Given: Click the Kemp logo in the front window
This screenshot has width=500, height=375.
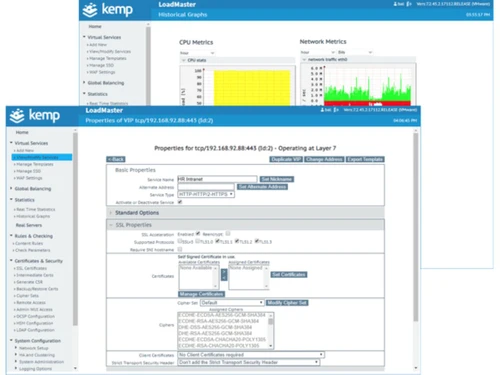Looking at the screenshot, I should 35,116.
